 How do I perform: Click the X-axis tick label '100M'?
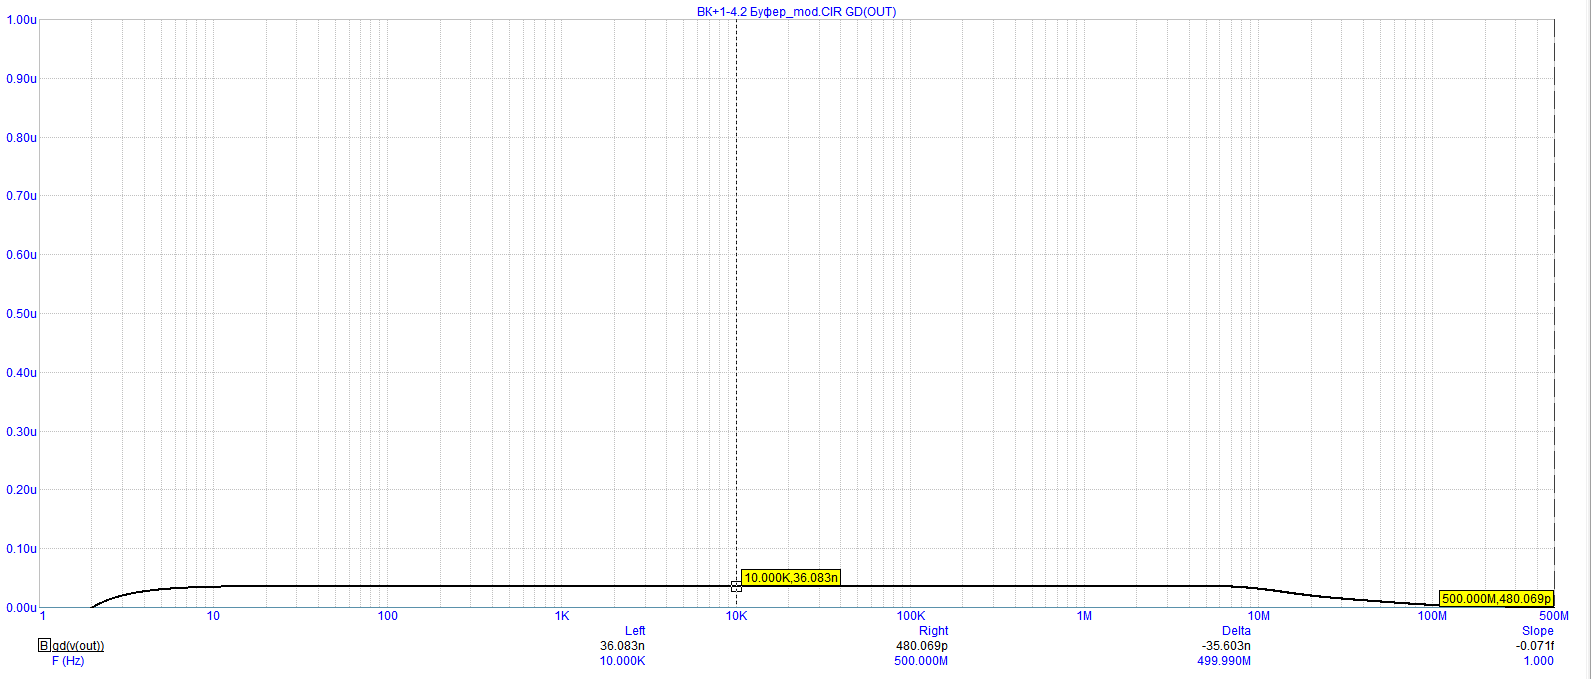(1432, 616)
